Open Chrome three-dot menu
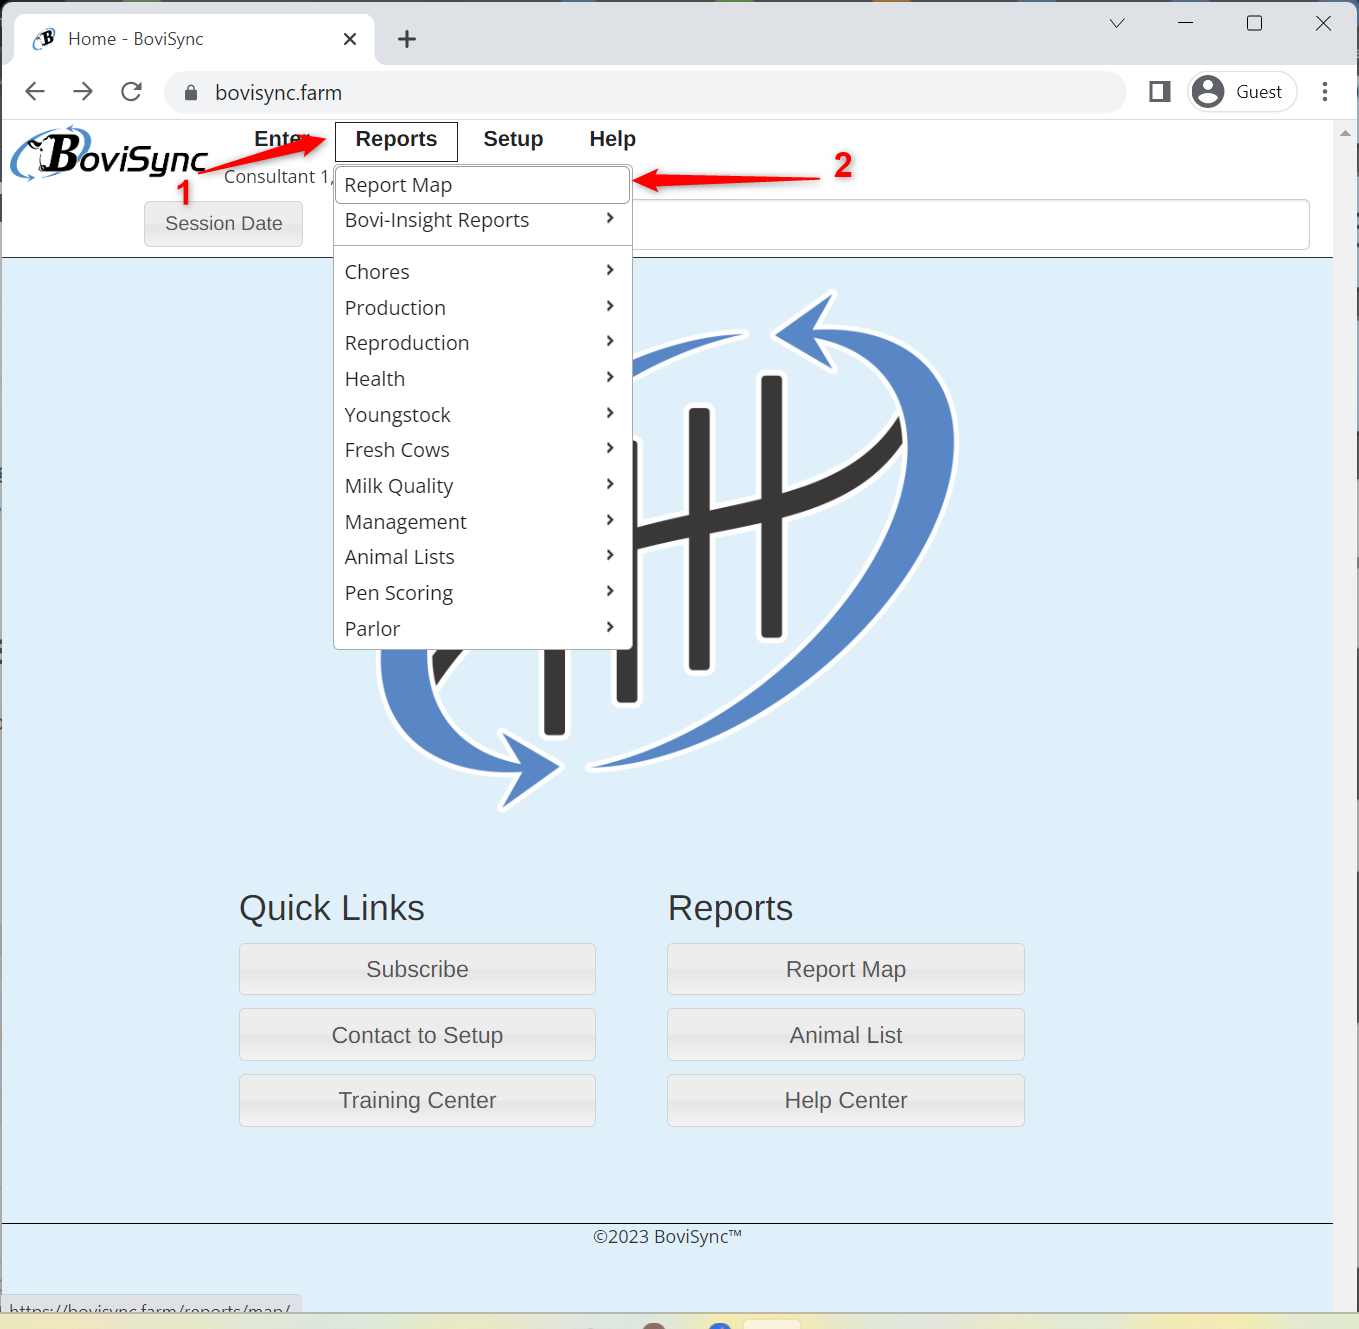This screenshot has width=1359, height=1329. 1325,92
